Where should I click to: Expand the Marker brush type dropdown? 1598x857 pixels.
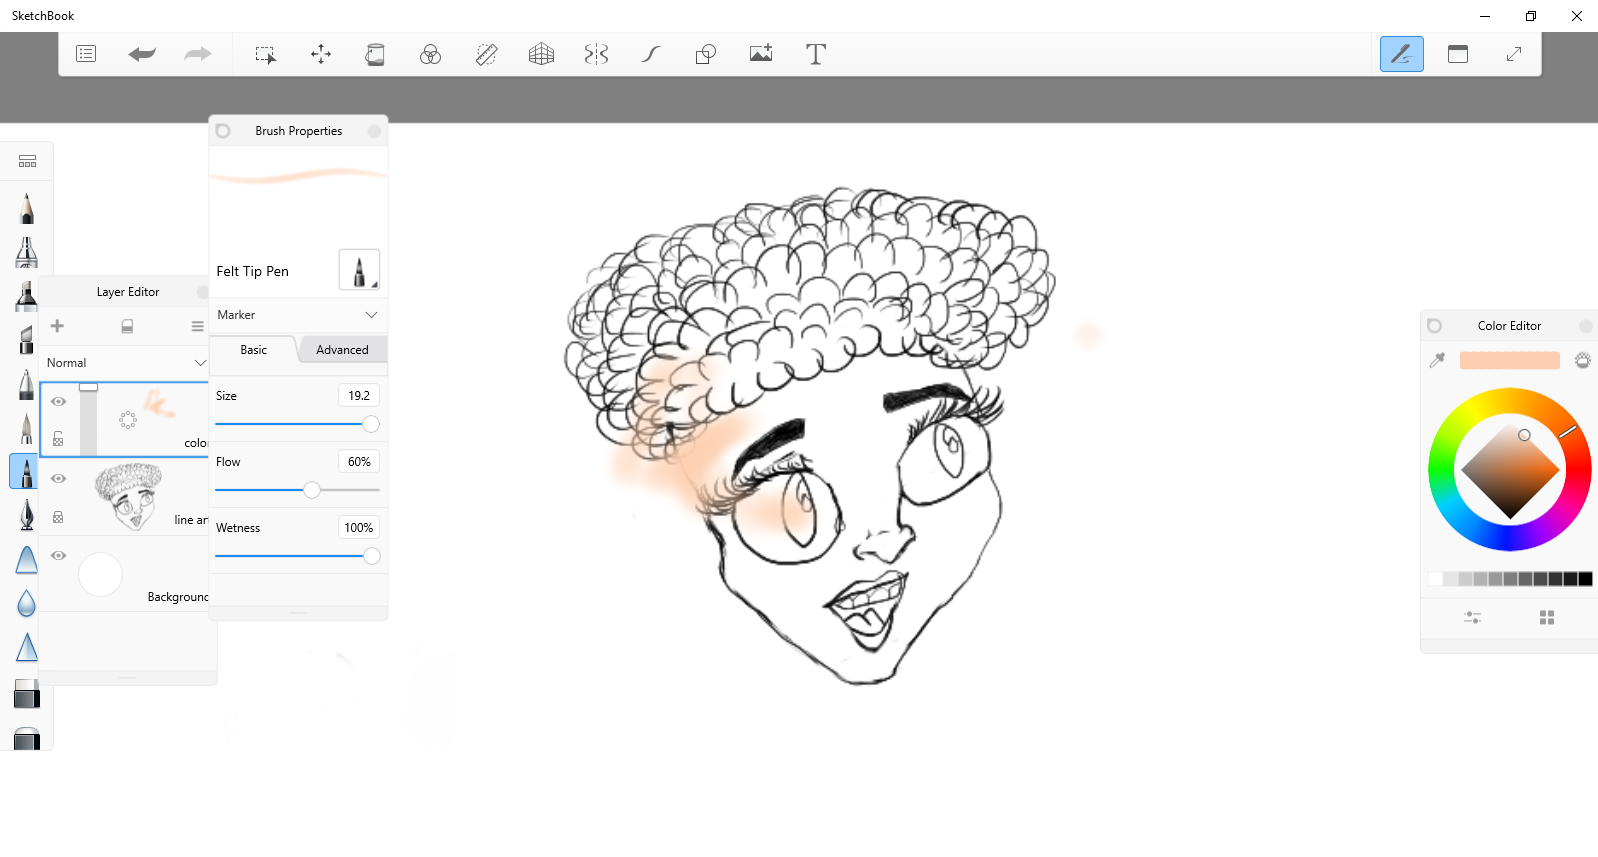(x=297, y=315)
